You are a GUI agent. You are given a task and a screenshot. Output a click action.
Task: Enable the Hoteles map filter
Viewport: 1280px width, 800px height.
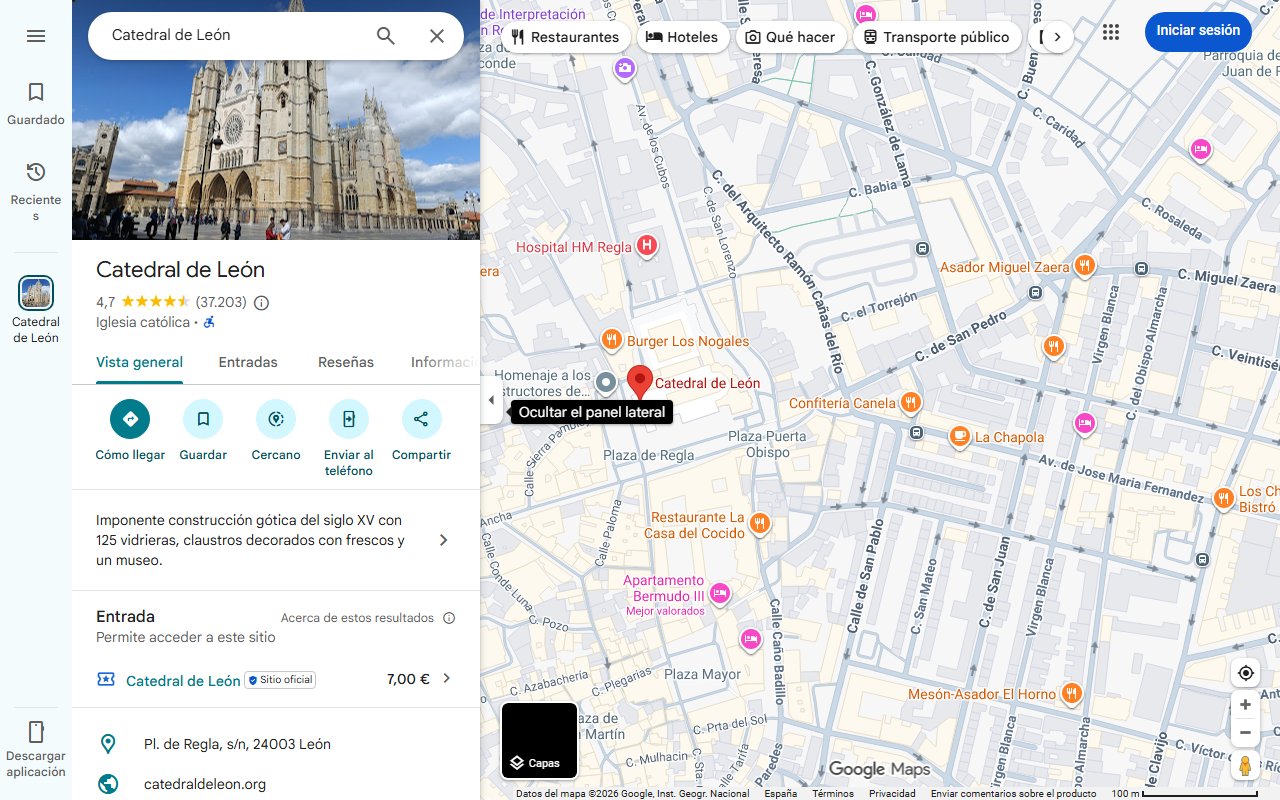[683, 36]
